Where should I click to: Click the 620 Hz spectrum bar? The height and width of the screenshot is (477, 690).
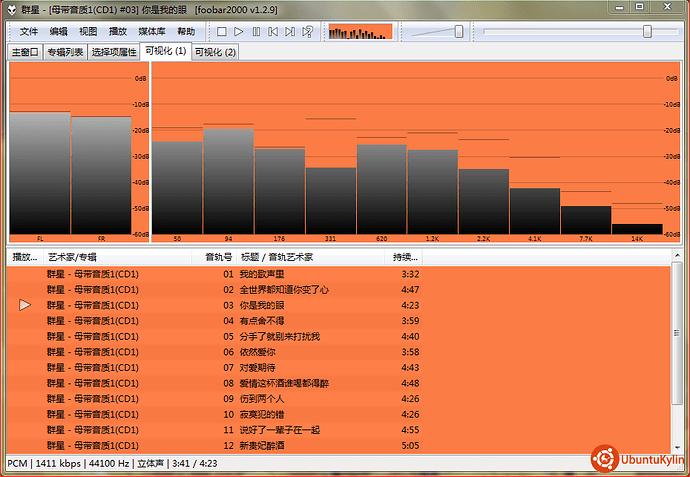[382, 189]
